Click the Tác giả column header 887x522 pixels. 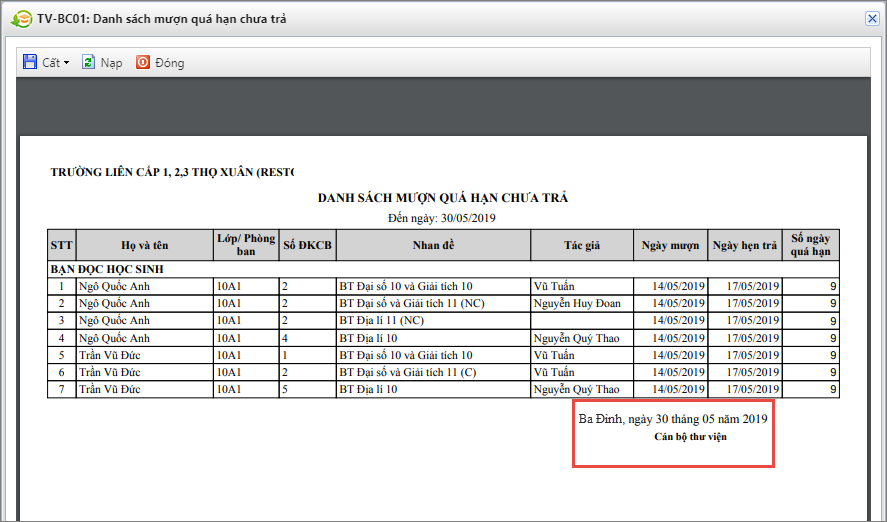582,245
